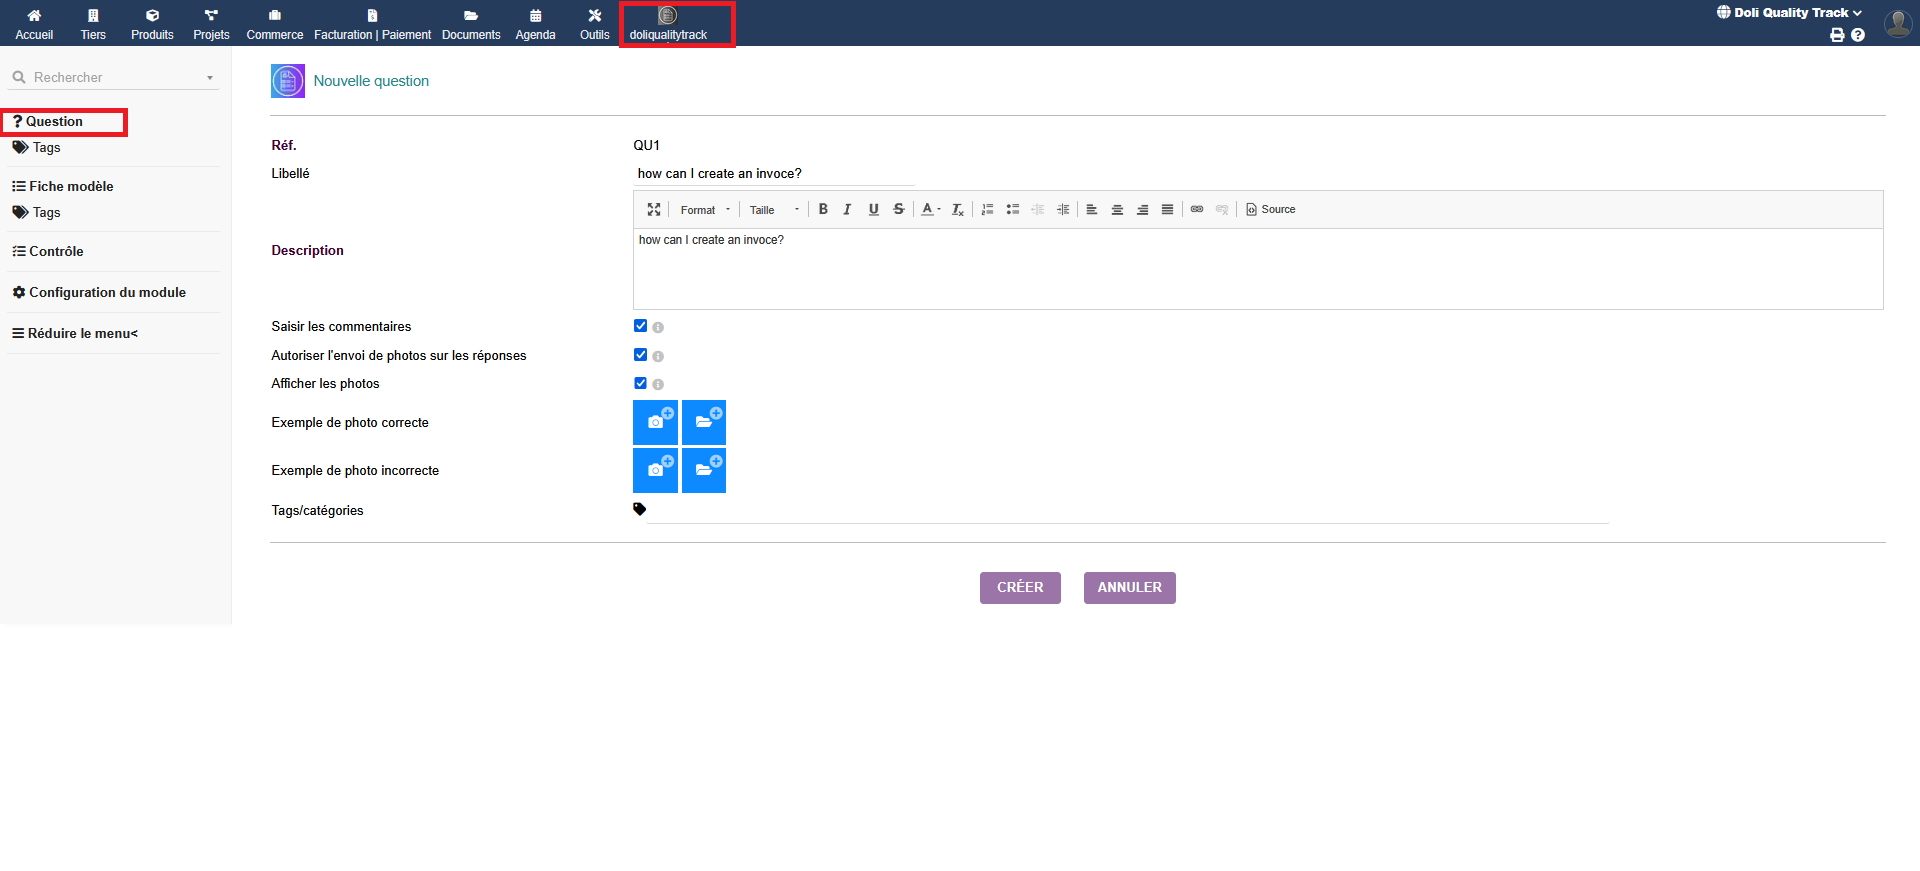Image resolution: width=1920 pixels, height=871 pixels.
Task: Go to Fiche modèle in sidebar
Action: pyautogui.click(x=71, y=187)
